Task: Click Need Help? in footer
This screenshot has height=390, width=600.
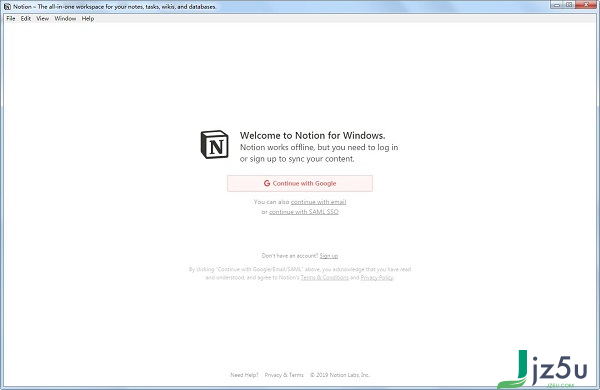Action: 244,375
